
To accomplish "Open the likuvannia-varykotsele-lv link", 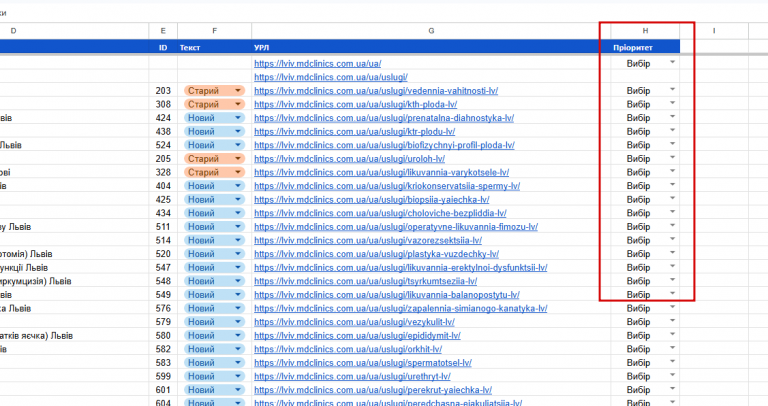I will point(382,172).
